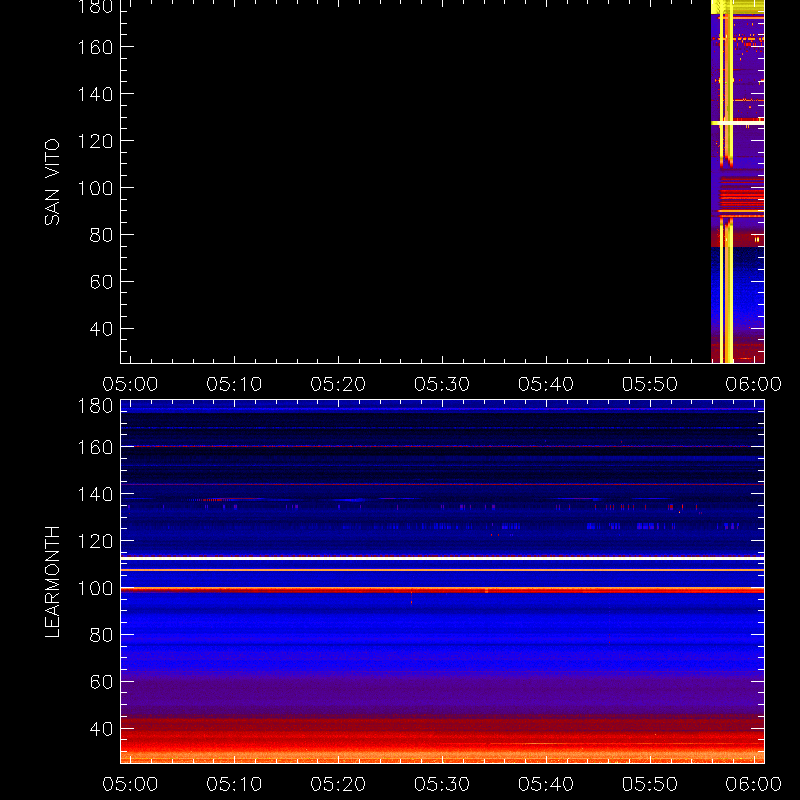Click 05:00 time label under LEARMONTH plot

[x=130, y=784]
